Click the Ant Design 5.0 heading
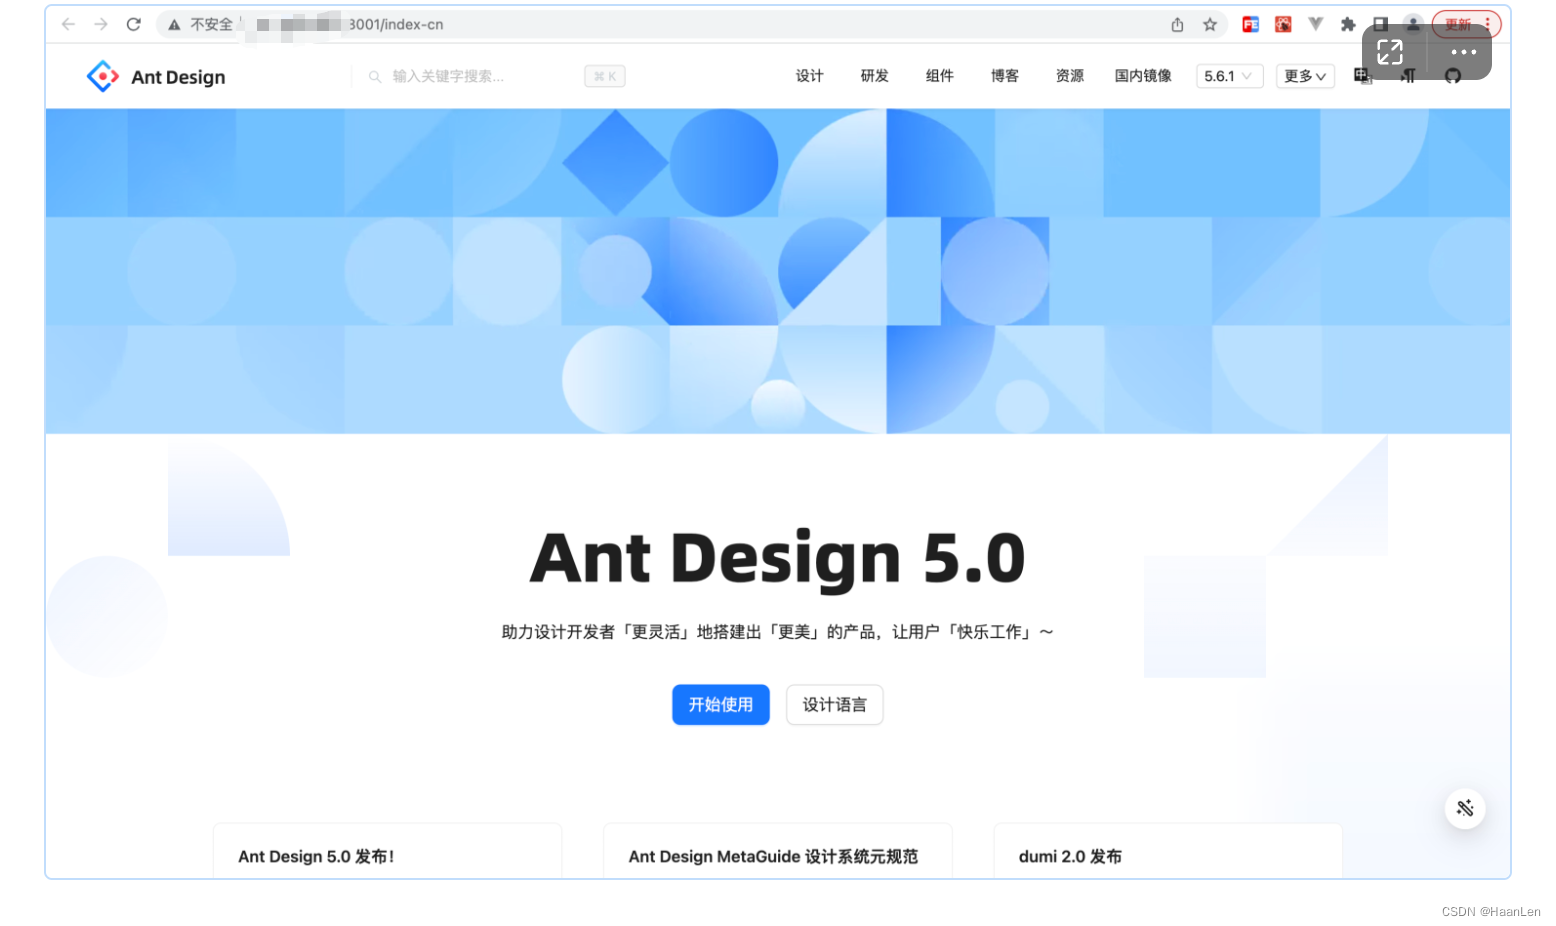1556x926 pixels. coord(778,558)
